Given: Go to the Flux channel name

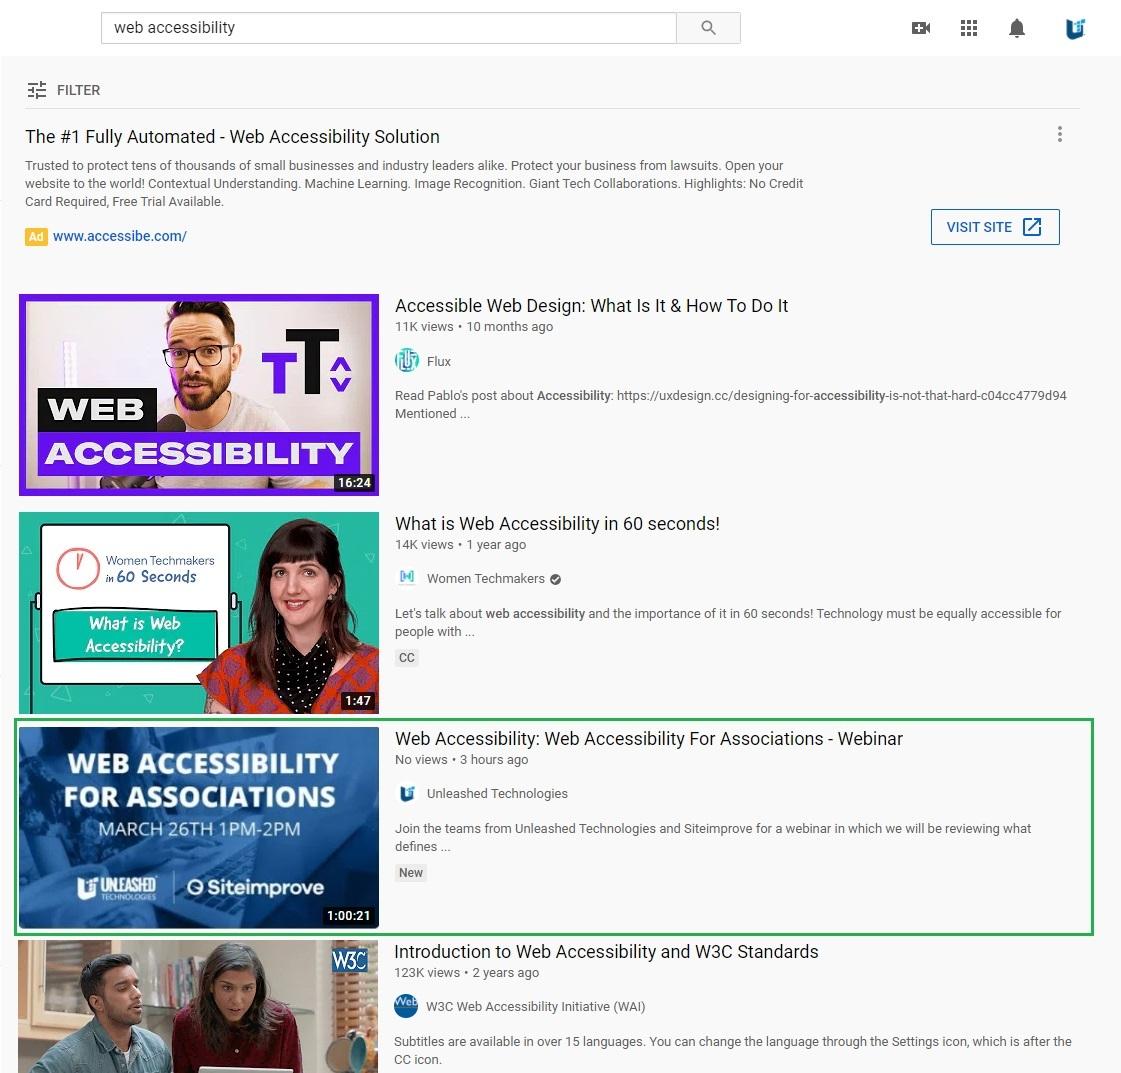Looking at the screenshot, I should click(438, 361).
